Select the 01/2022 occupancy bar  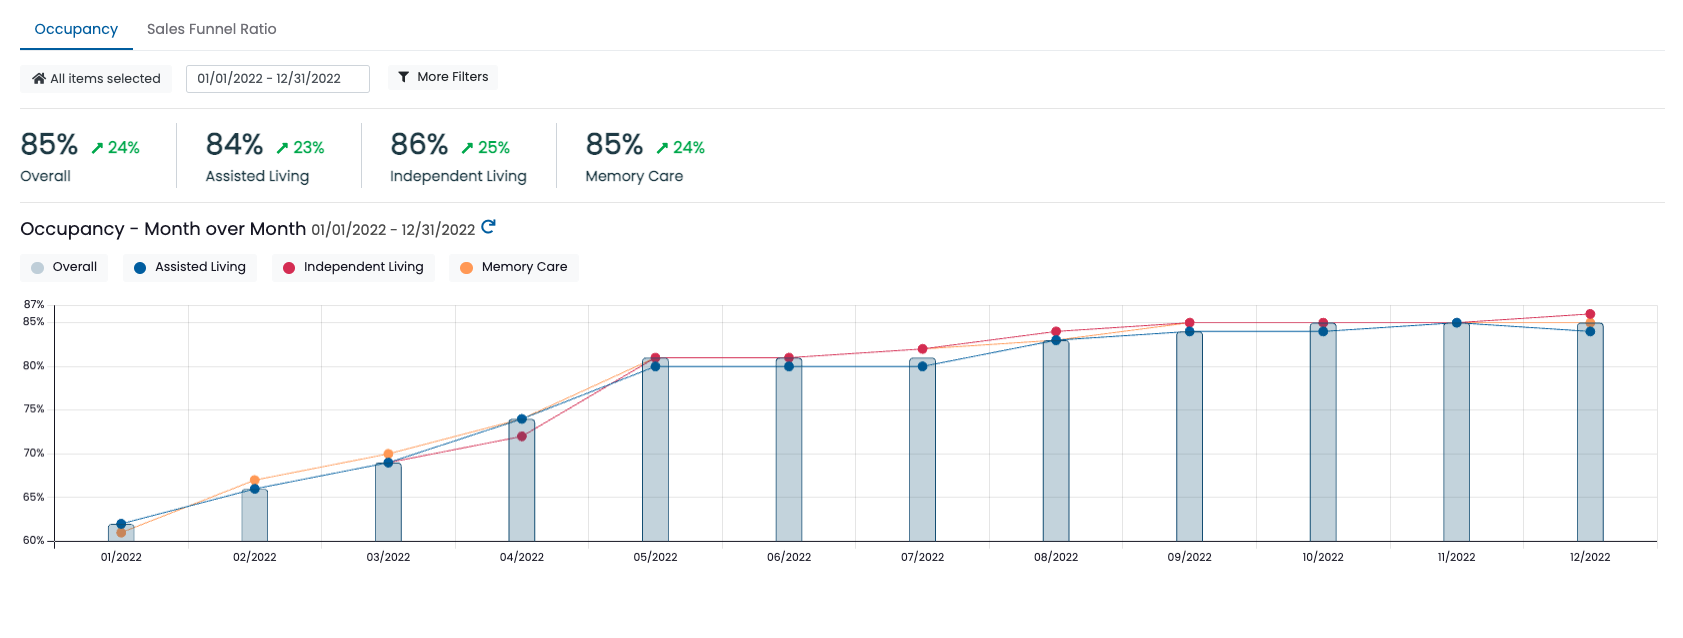(121, 533)
